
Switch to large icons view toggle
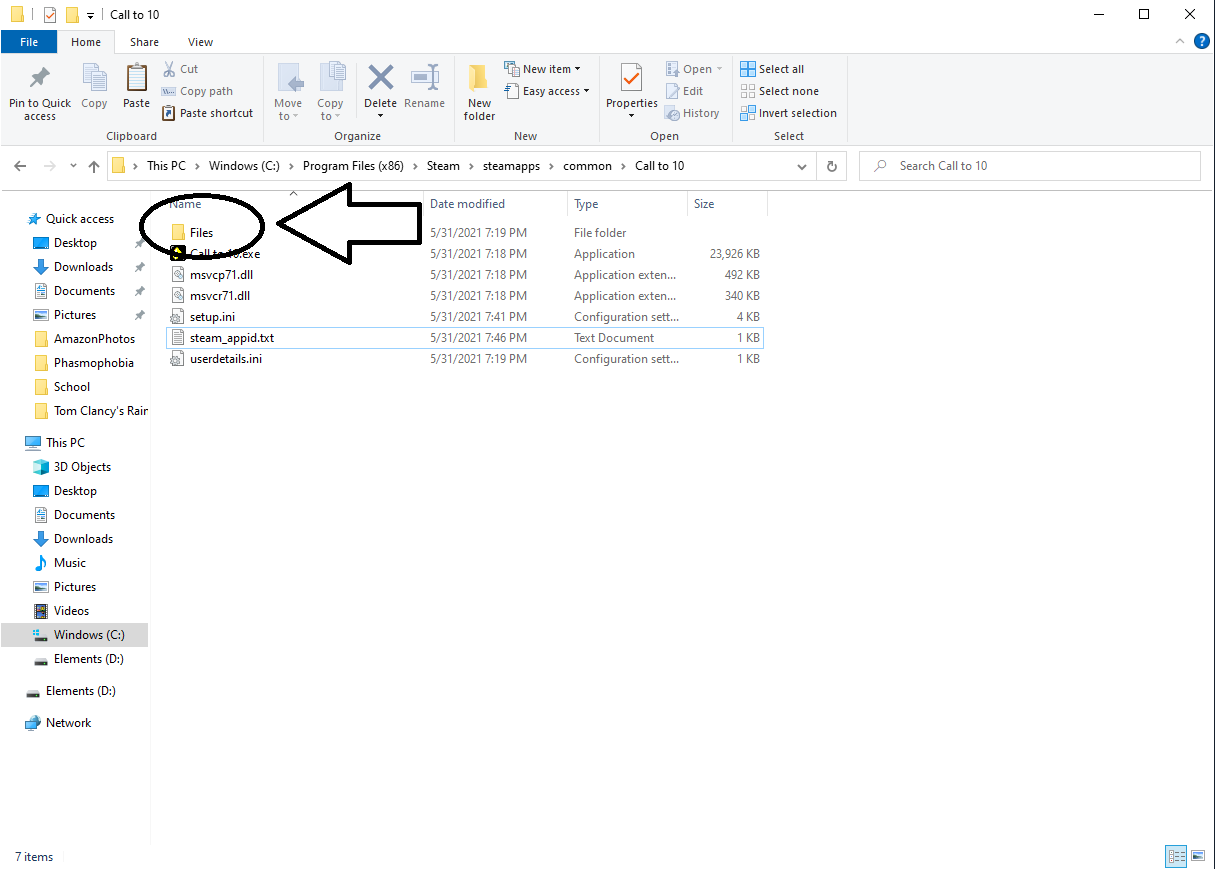click(x=1199, y=857)
